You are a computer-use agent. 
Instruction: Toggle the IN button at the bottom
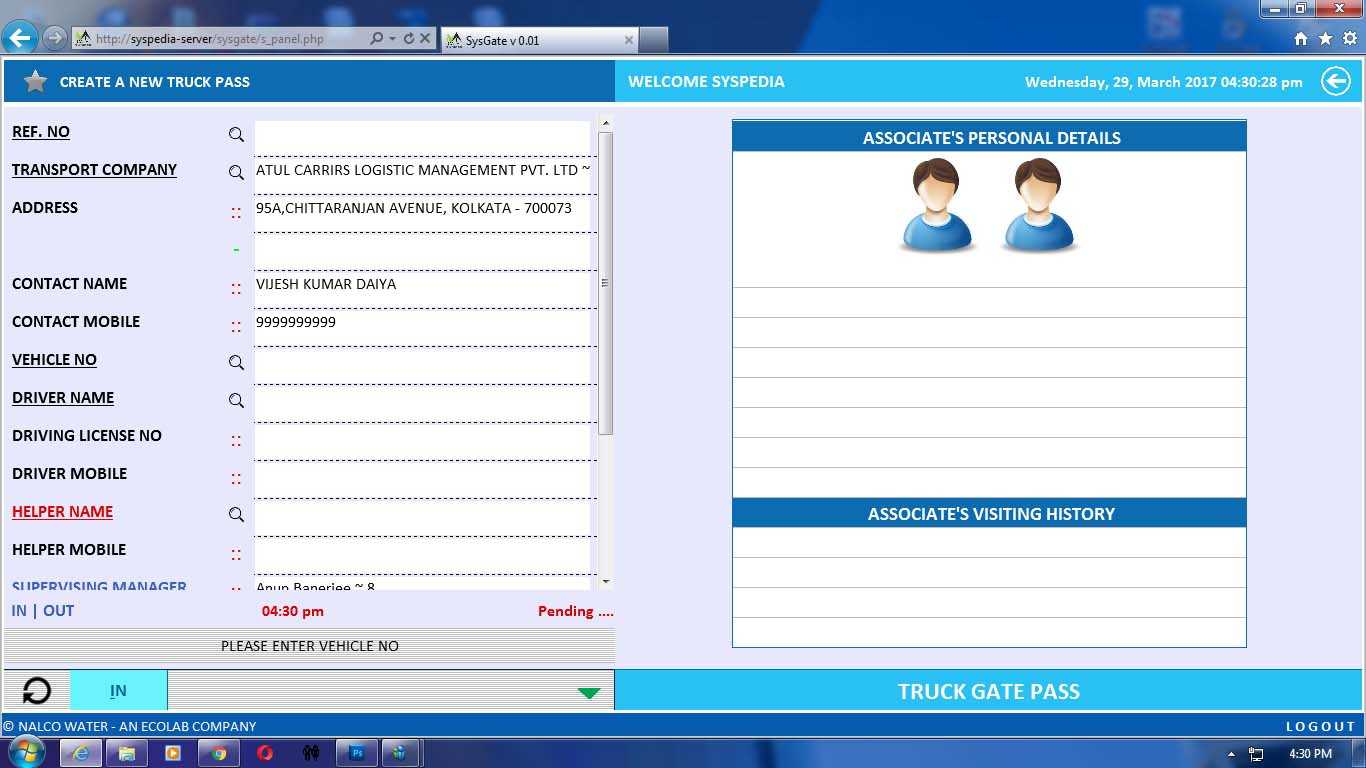point(118,691)
